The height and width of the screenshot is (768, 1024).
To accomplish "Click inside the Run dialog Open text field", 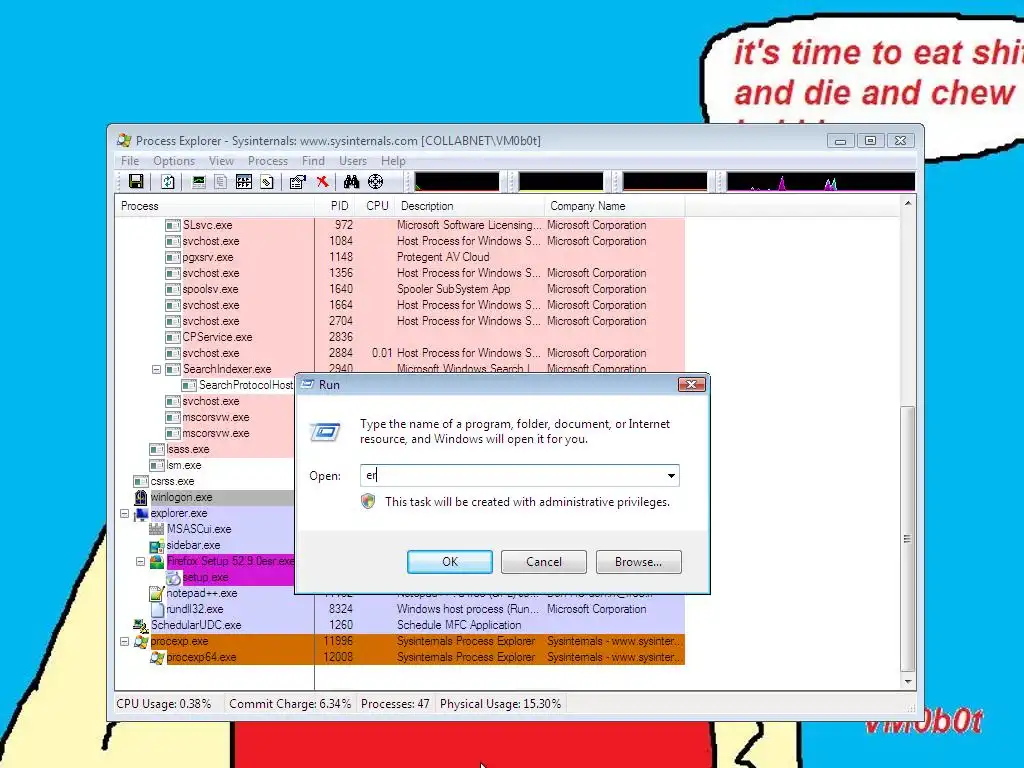I will (512, 475).
